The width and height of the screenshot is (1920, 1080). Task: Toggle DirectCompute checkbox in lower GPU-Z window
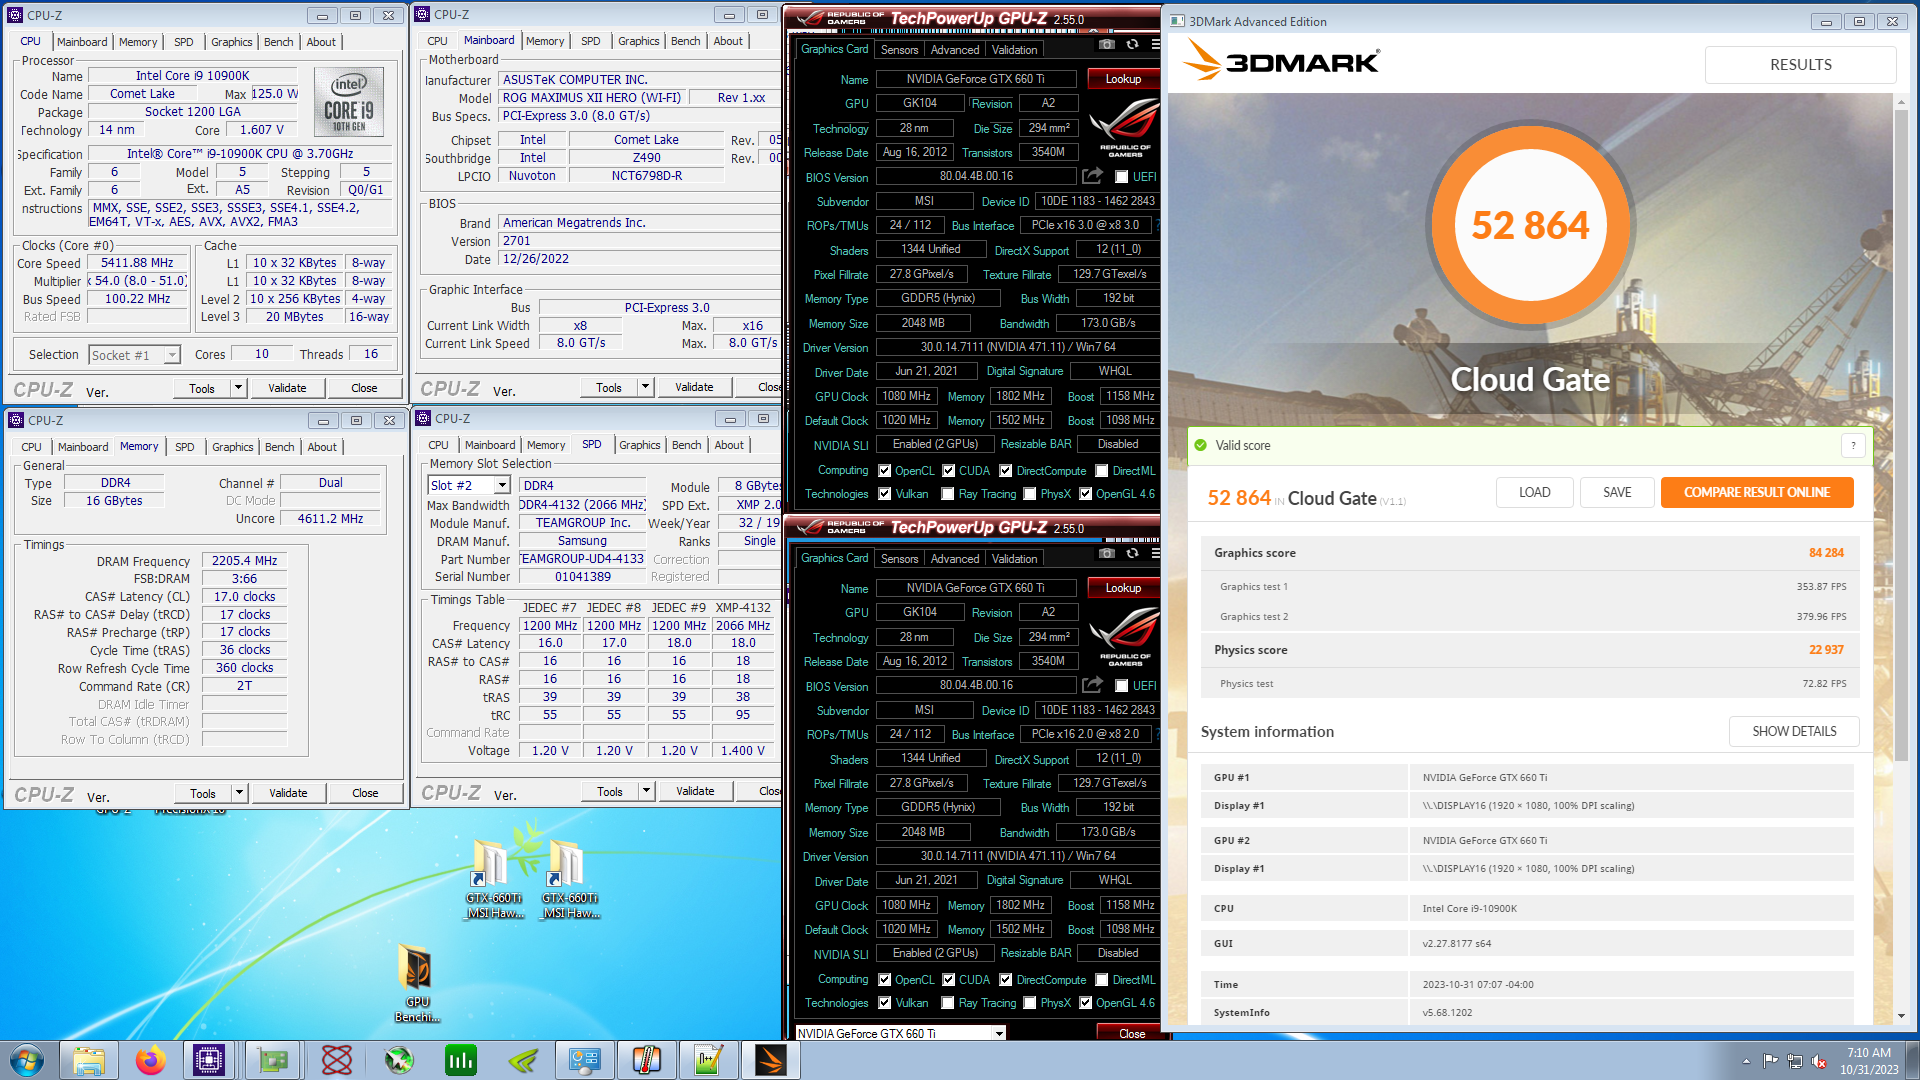tap(1006, 980)
